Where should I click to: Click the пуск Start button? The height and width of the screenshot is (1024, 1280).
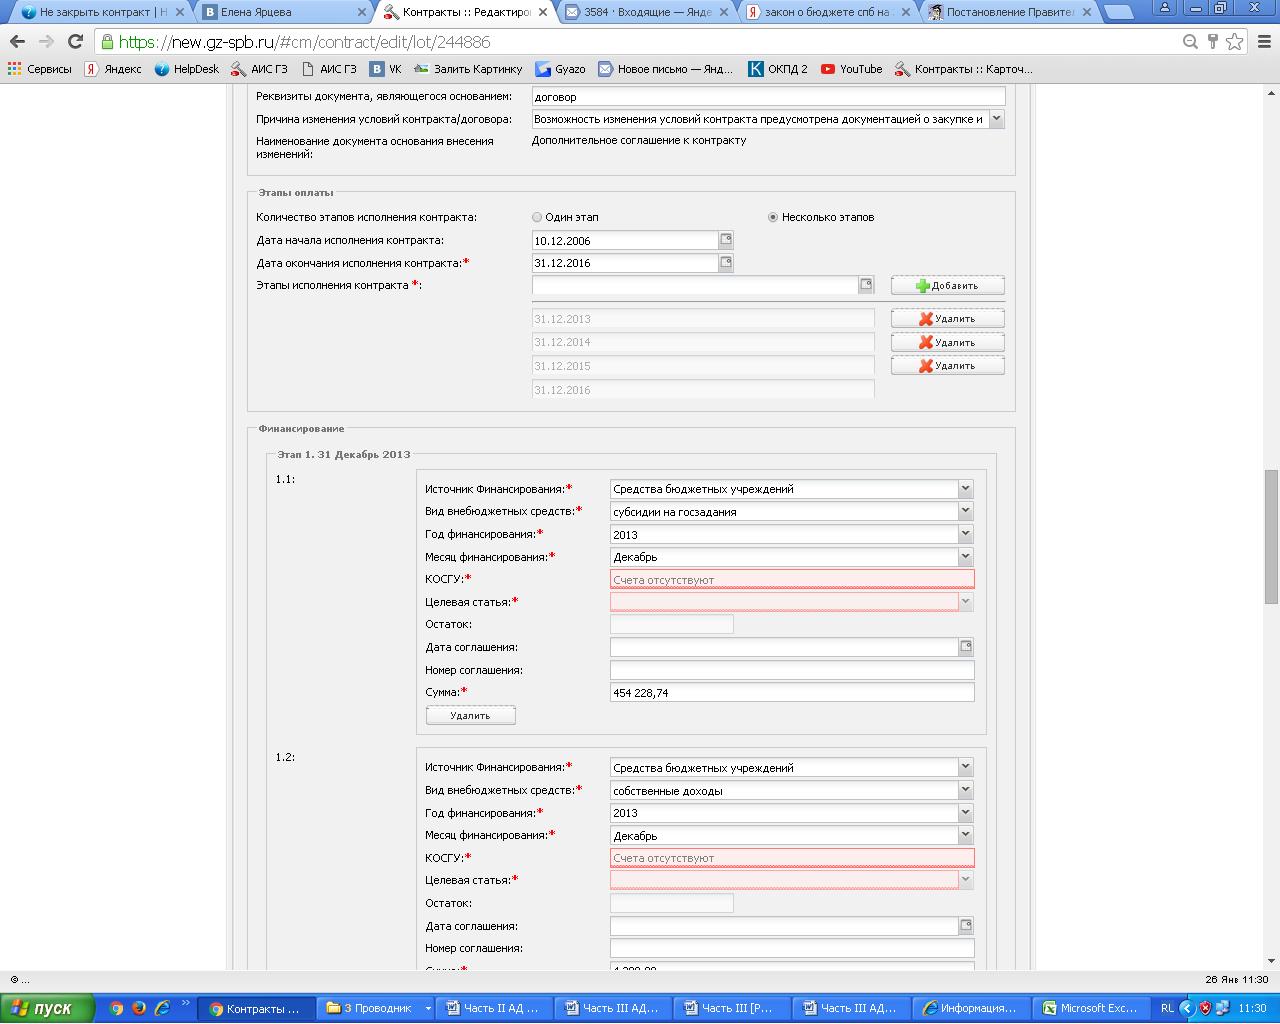(48, 1008)
